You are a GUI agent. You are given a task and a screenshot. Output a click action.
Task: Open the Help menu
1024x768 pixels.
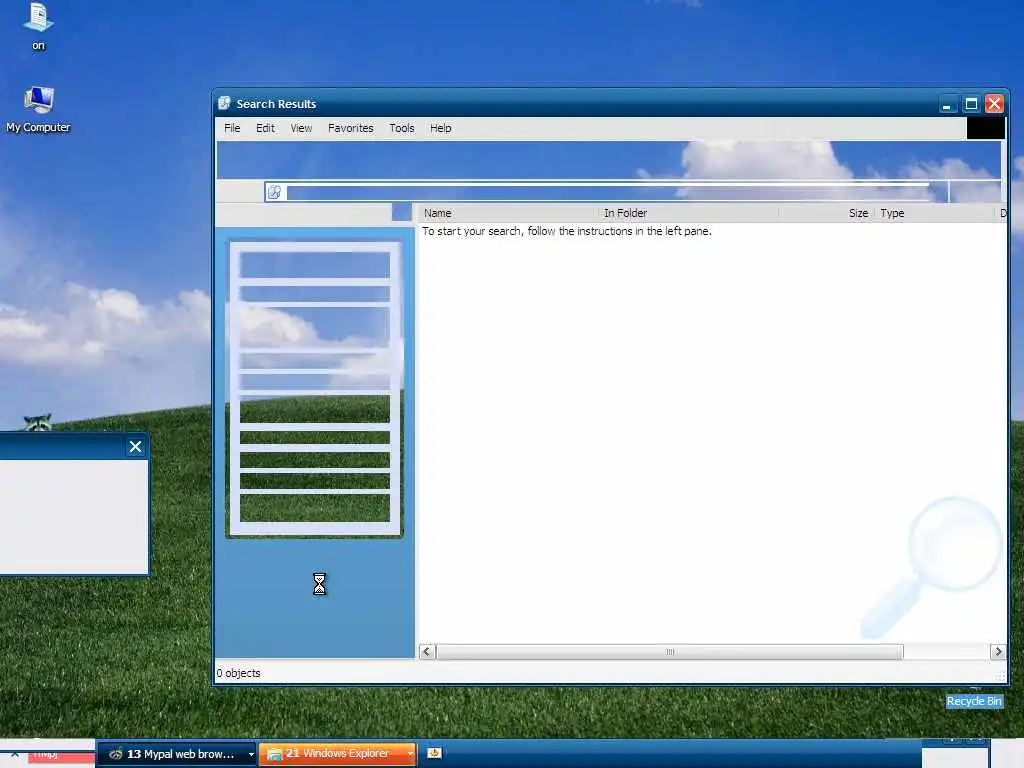441,128
